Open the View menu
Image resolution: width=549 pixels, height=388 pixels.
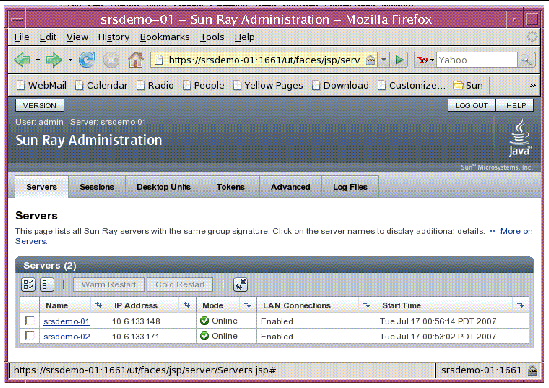point(77,37)
